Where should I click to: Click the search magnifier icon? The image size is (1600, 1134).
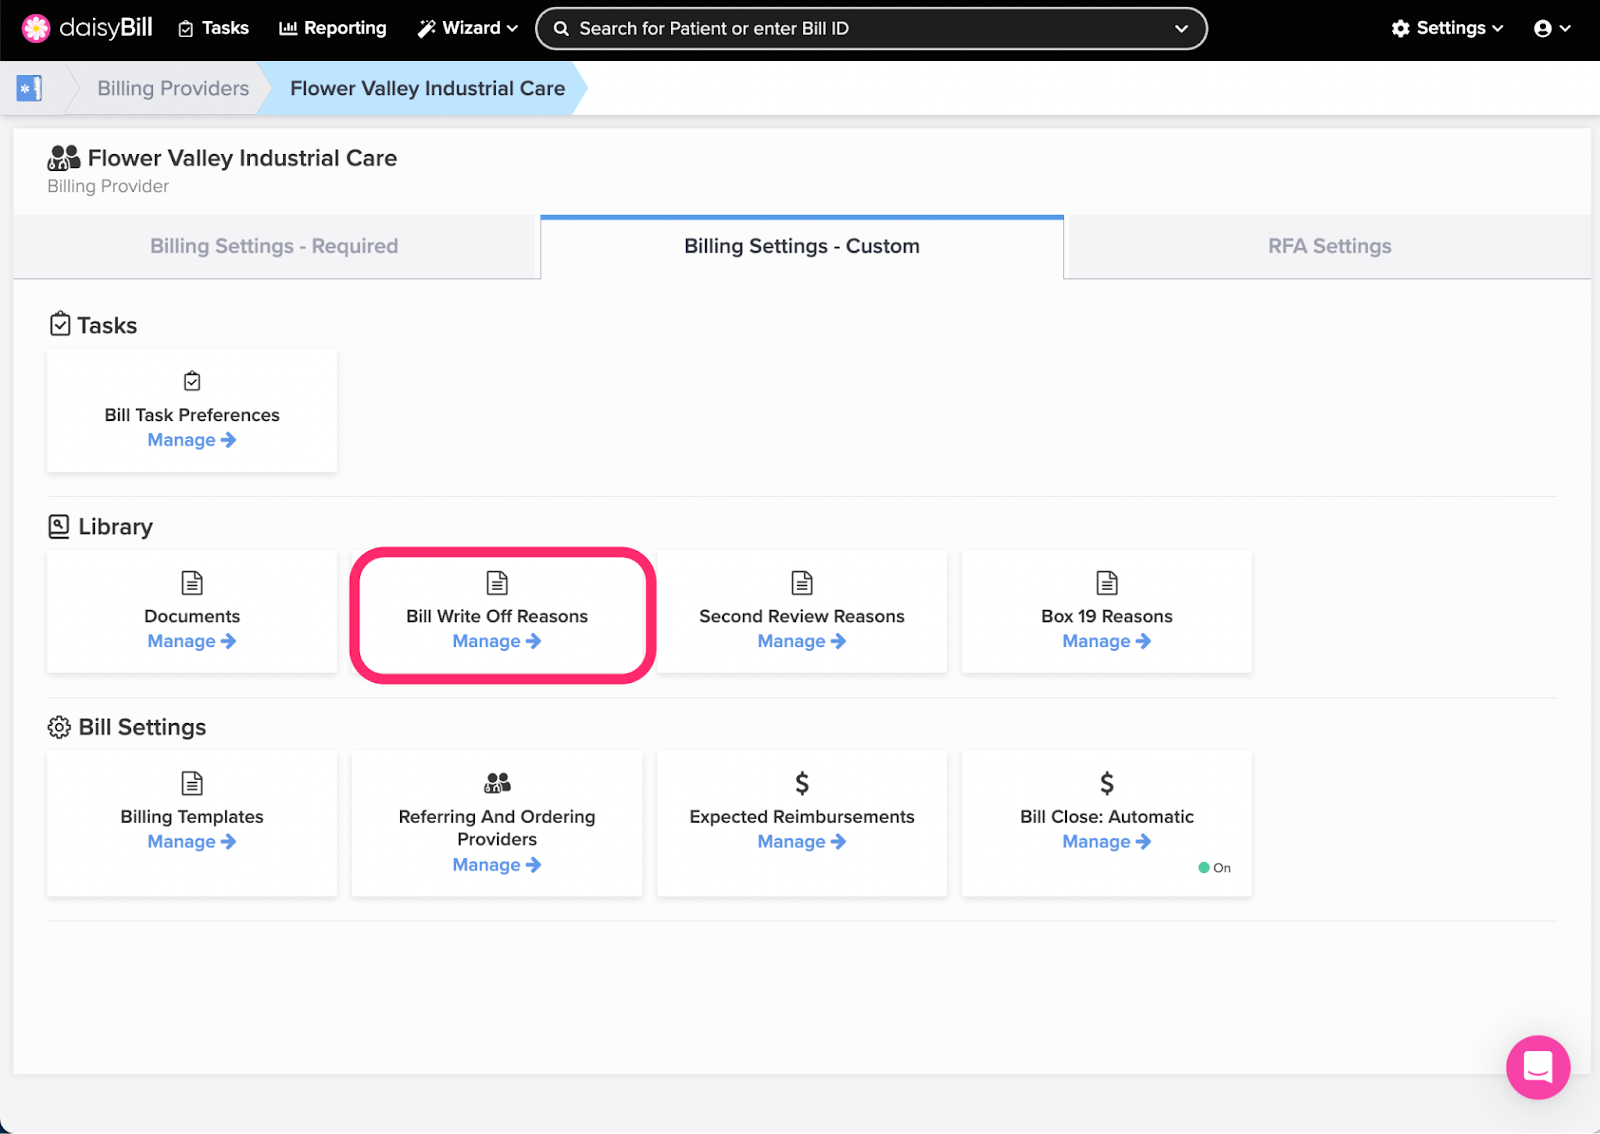(x=562, y=29)
